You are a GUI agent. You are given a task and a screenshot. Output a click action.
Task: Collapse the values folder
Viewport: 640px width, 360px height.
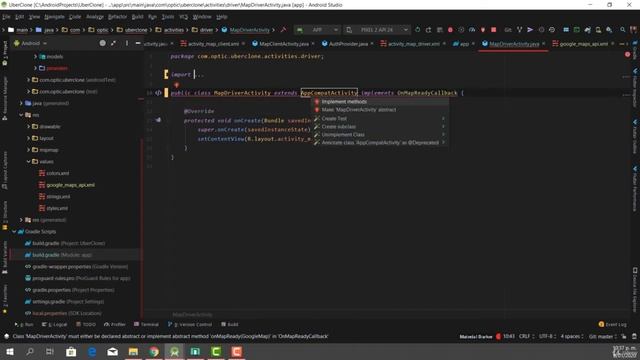[29, 161]
